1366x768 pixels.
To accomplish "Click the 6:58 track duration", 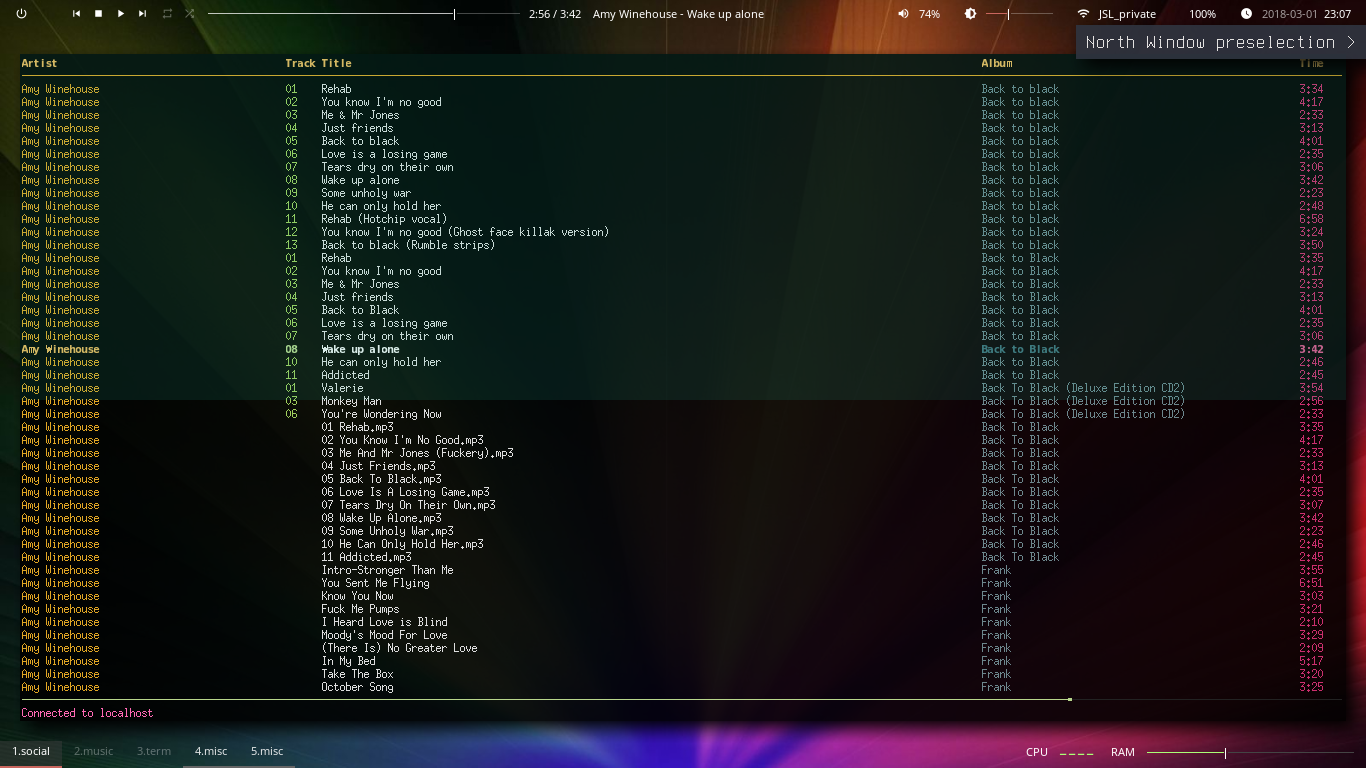I will click(1311, 219).
